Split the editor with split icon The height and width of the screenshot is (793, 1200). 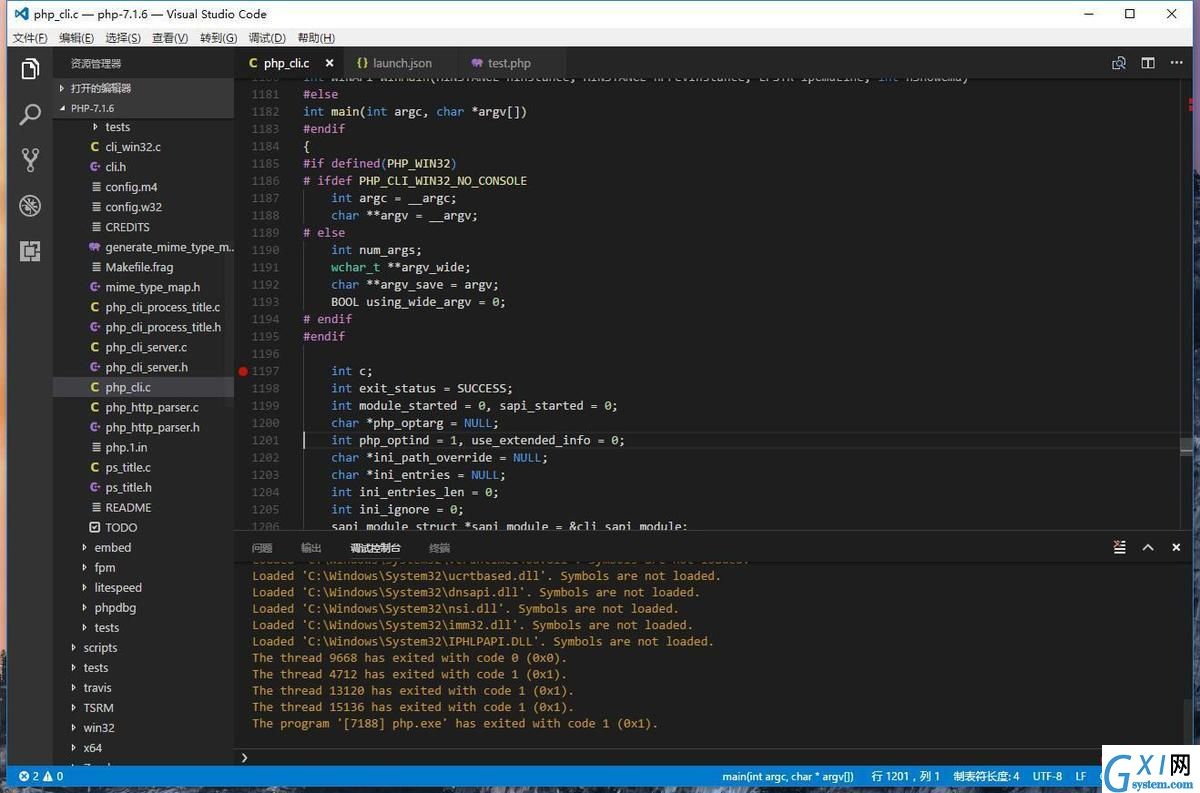[1148, 63]
